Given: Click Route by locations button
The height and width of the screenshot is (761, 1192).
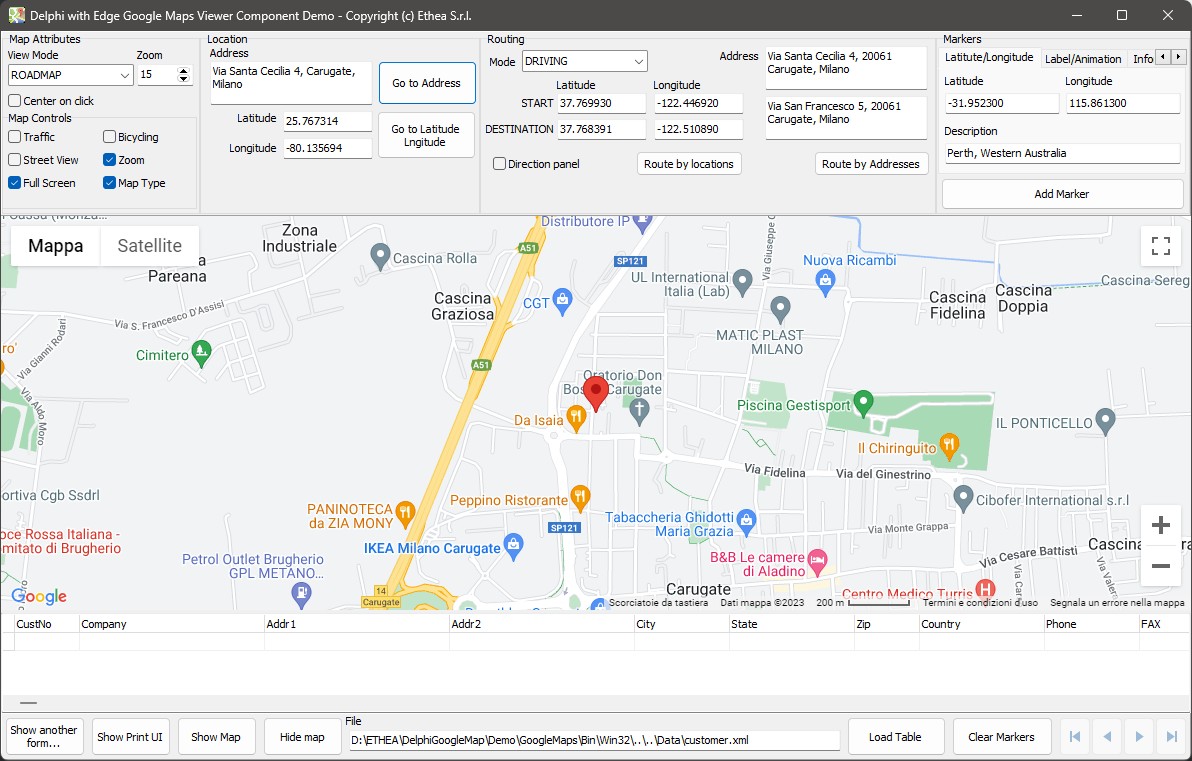Looking at the screenshot, I should (689, 163).
